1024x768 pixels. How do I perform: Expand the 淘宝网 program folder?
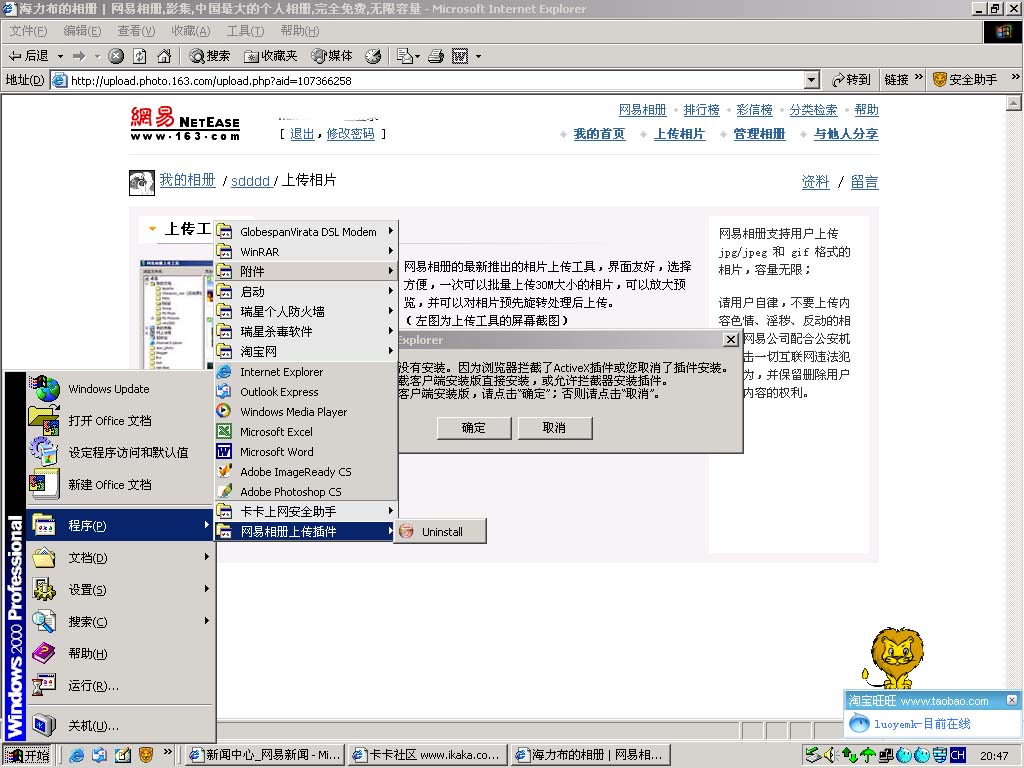(x=306, y=351)
